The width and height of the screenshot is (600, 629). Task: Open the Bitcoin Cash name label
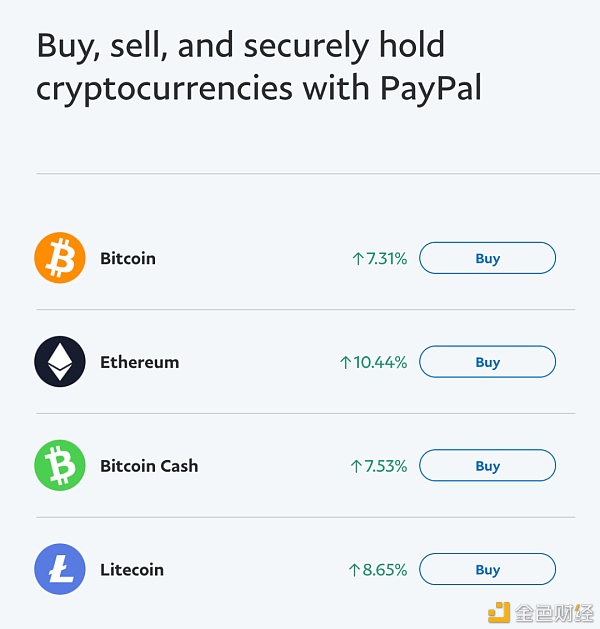(149, 466)
